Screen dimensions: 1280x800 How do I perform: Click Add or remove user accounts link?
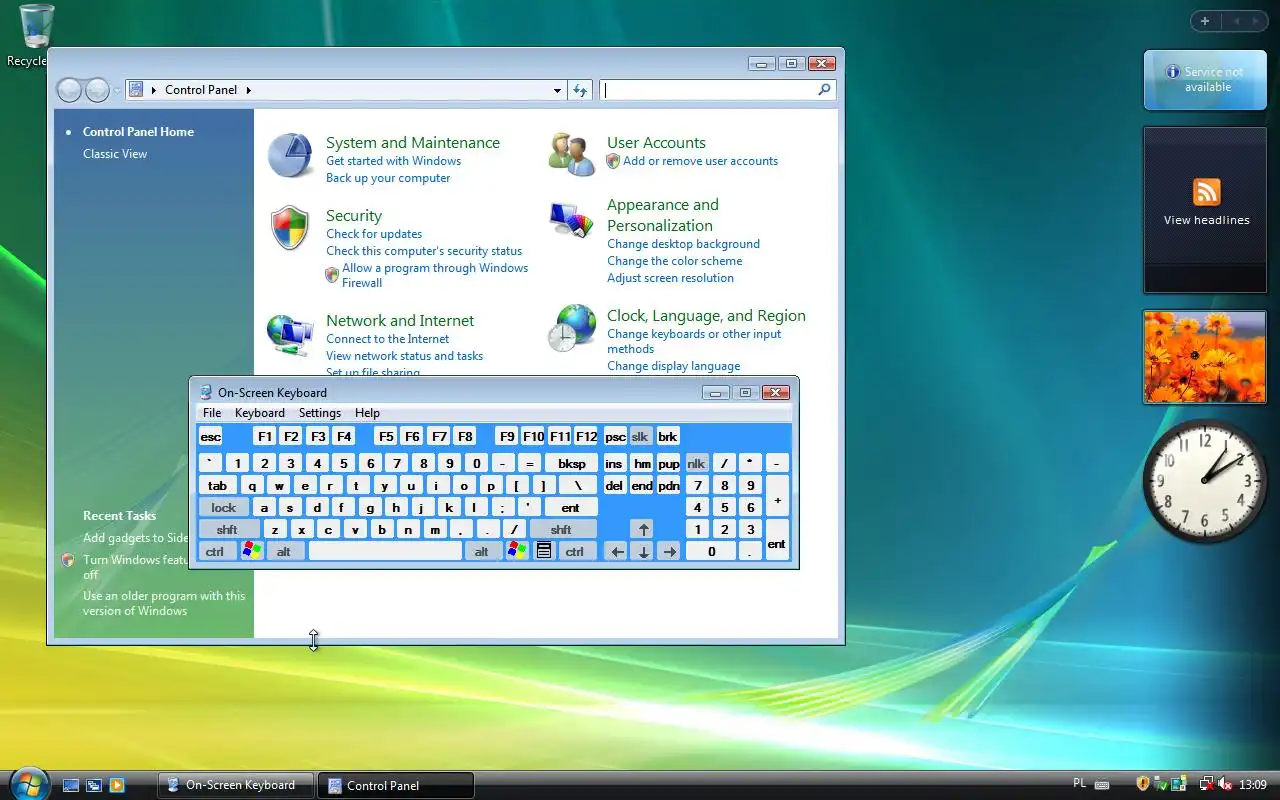[700, 161]
